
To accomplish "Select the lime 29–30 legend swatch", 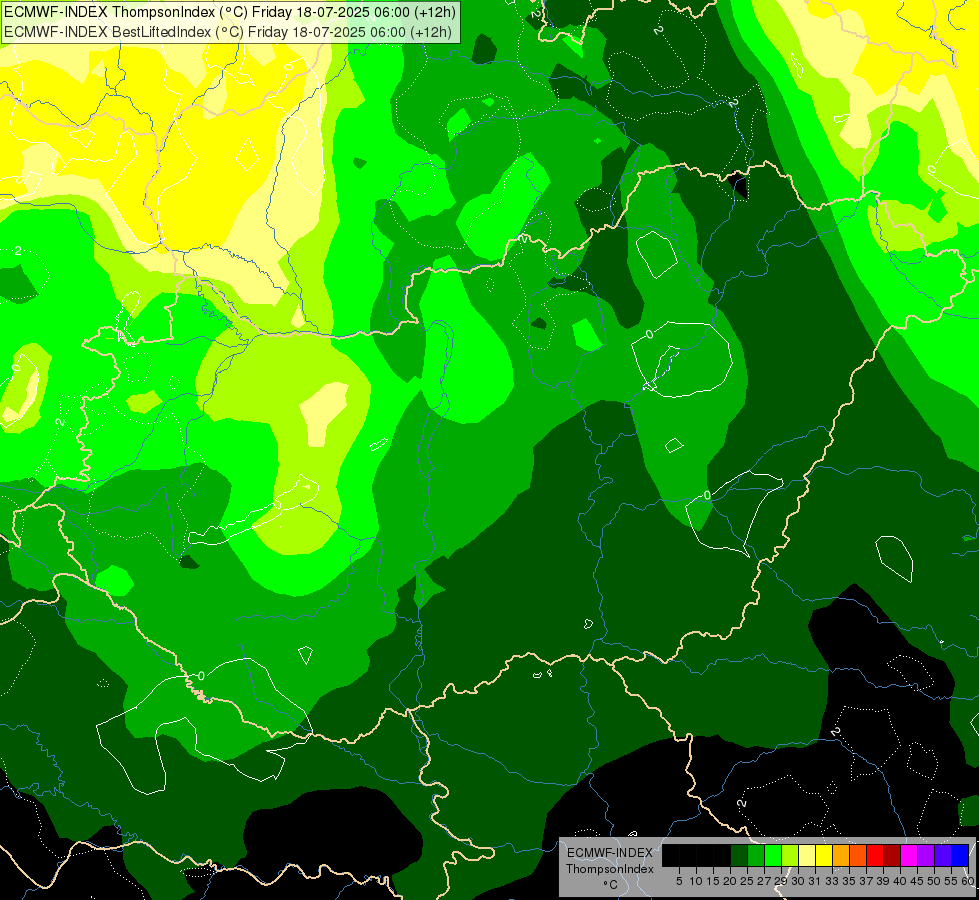I will [790, 855].
